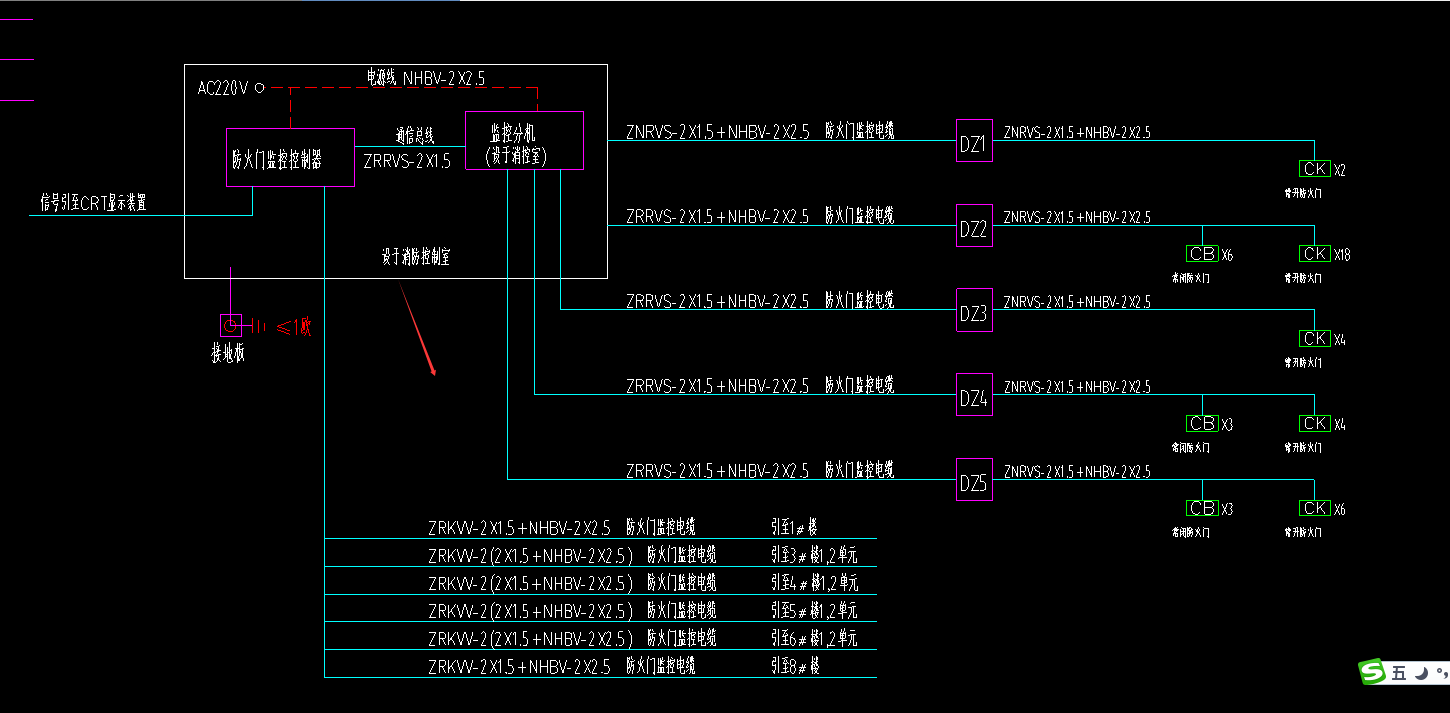Screen dimensions: 1450x713
Task: Click the 电源线 NHBV-2X2.5 label
Action: [x=426, y=77]
